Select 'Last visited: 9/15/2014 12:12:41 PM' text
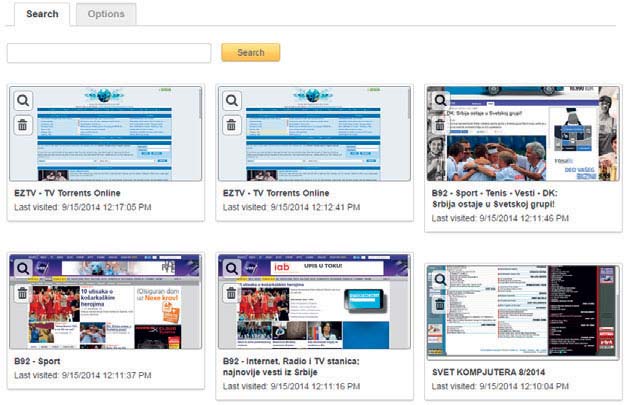This screenshot has width=630, height=405. (291, 207)
